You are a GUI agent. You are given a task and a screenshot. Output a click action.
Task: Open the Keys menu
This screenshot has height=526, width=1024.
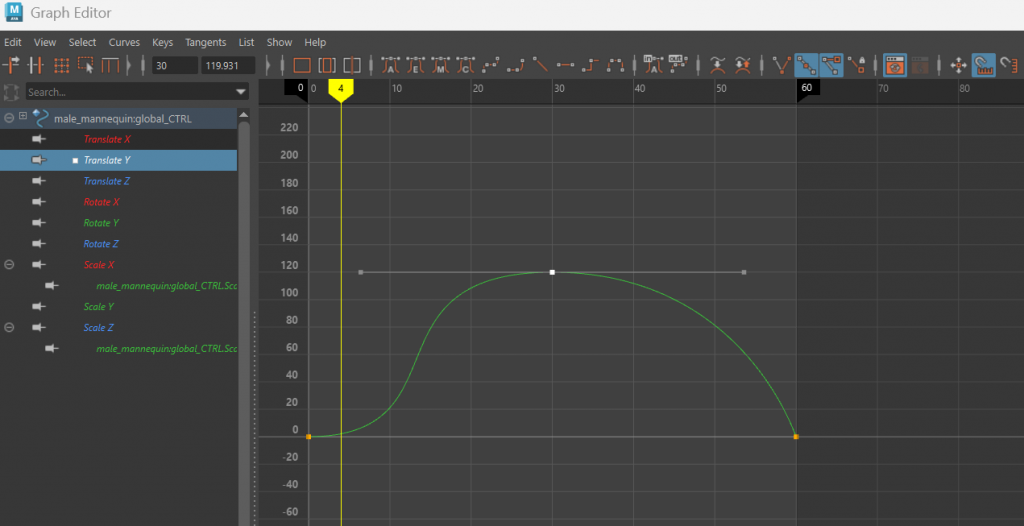[x=163, y=42]
